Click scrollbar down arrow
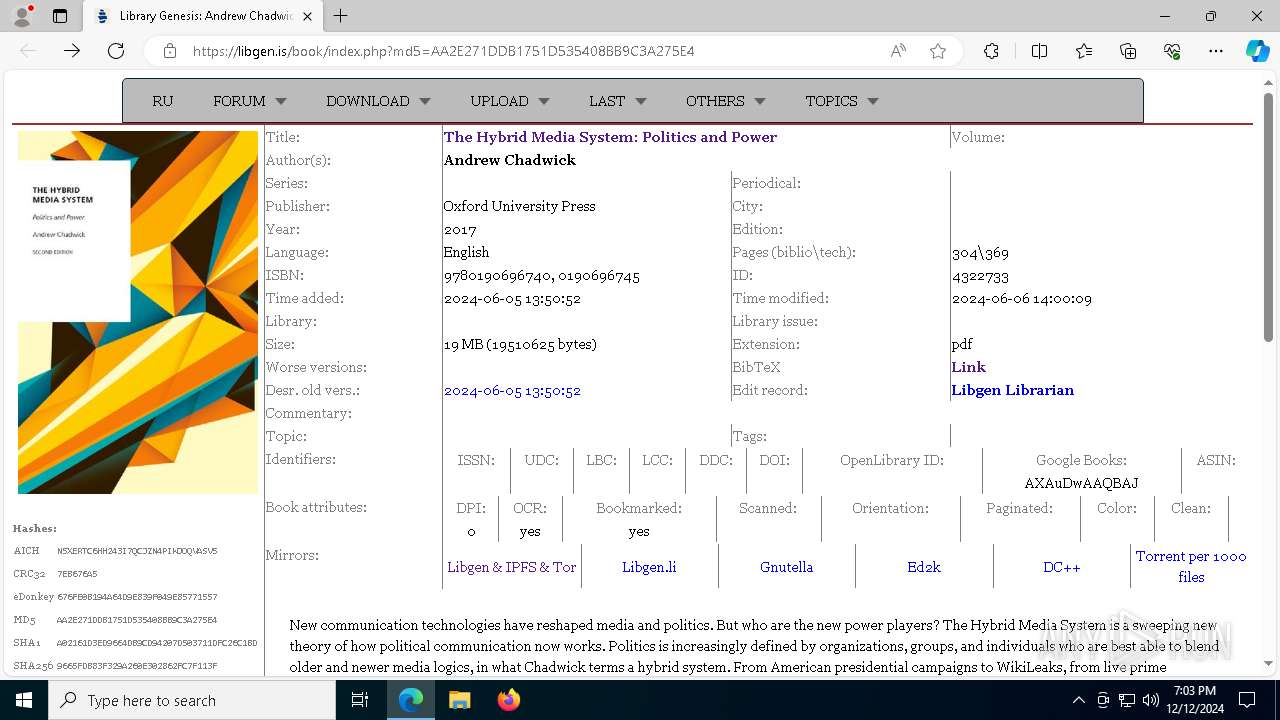 click(x=1269, y=662)
